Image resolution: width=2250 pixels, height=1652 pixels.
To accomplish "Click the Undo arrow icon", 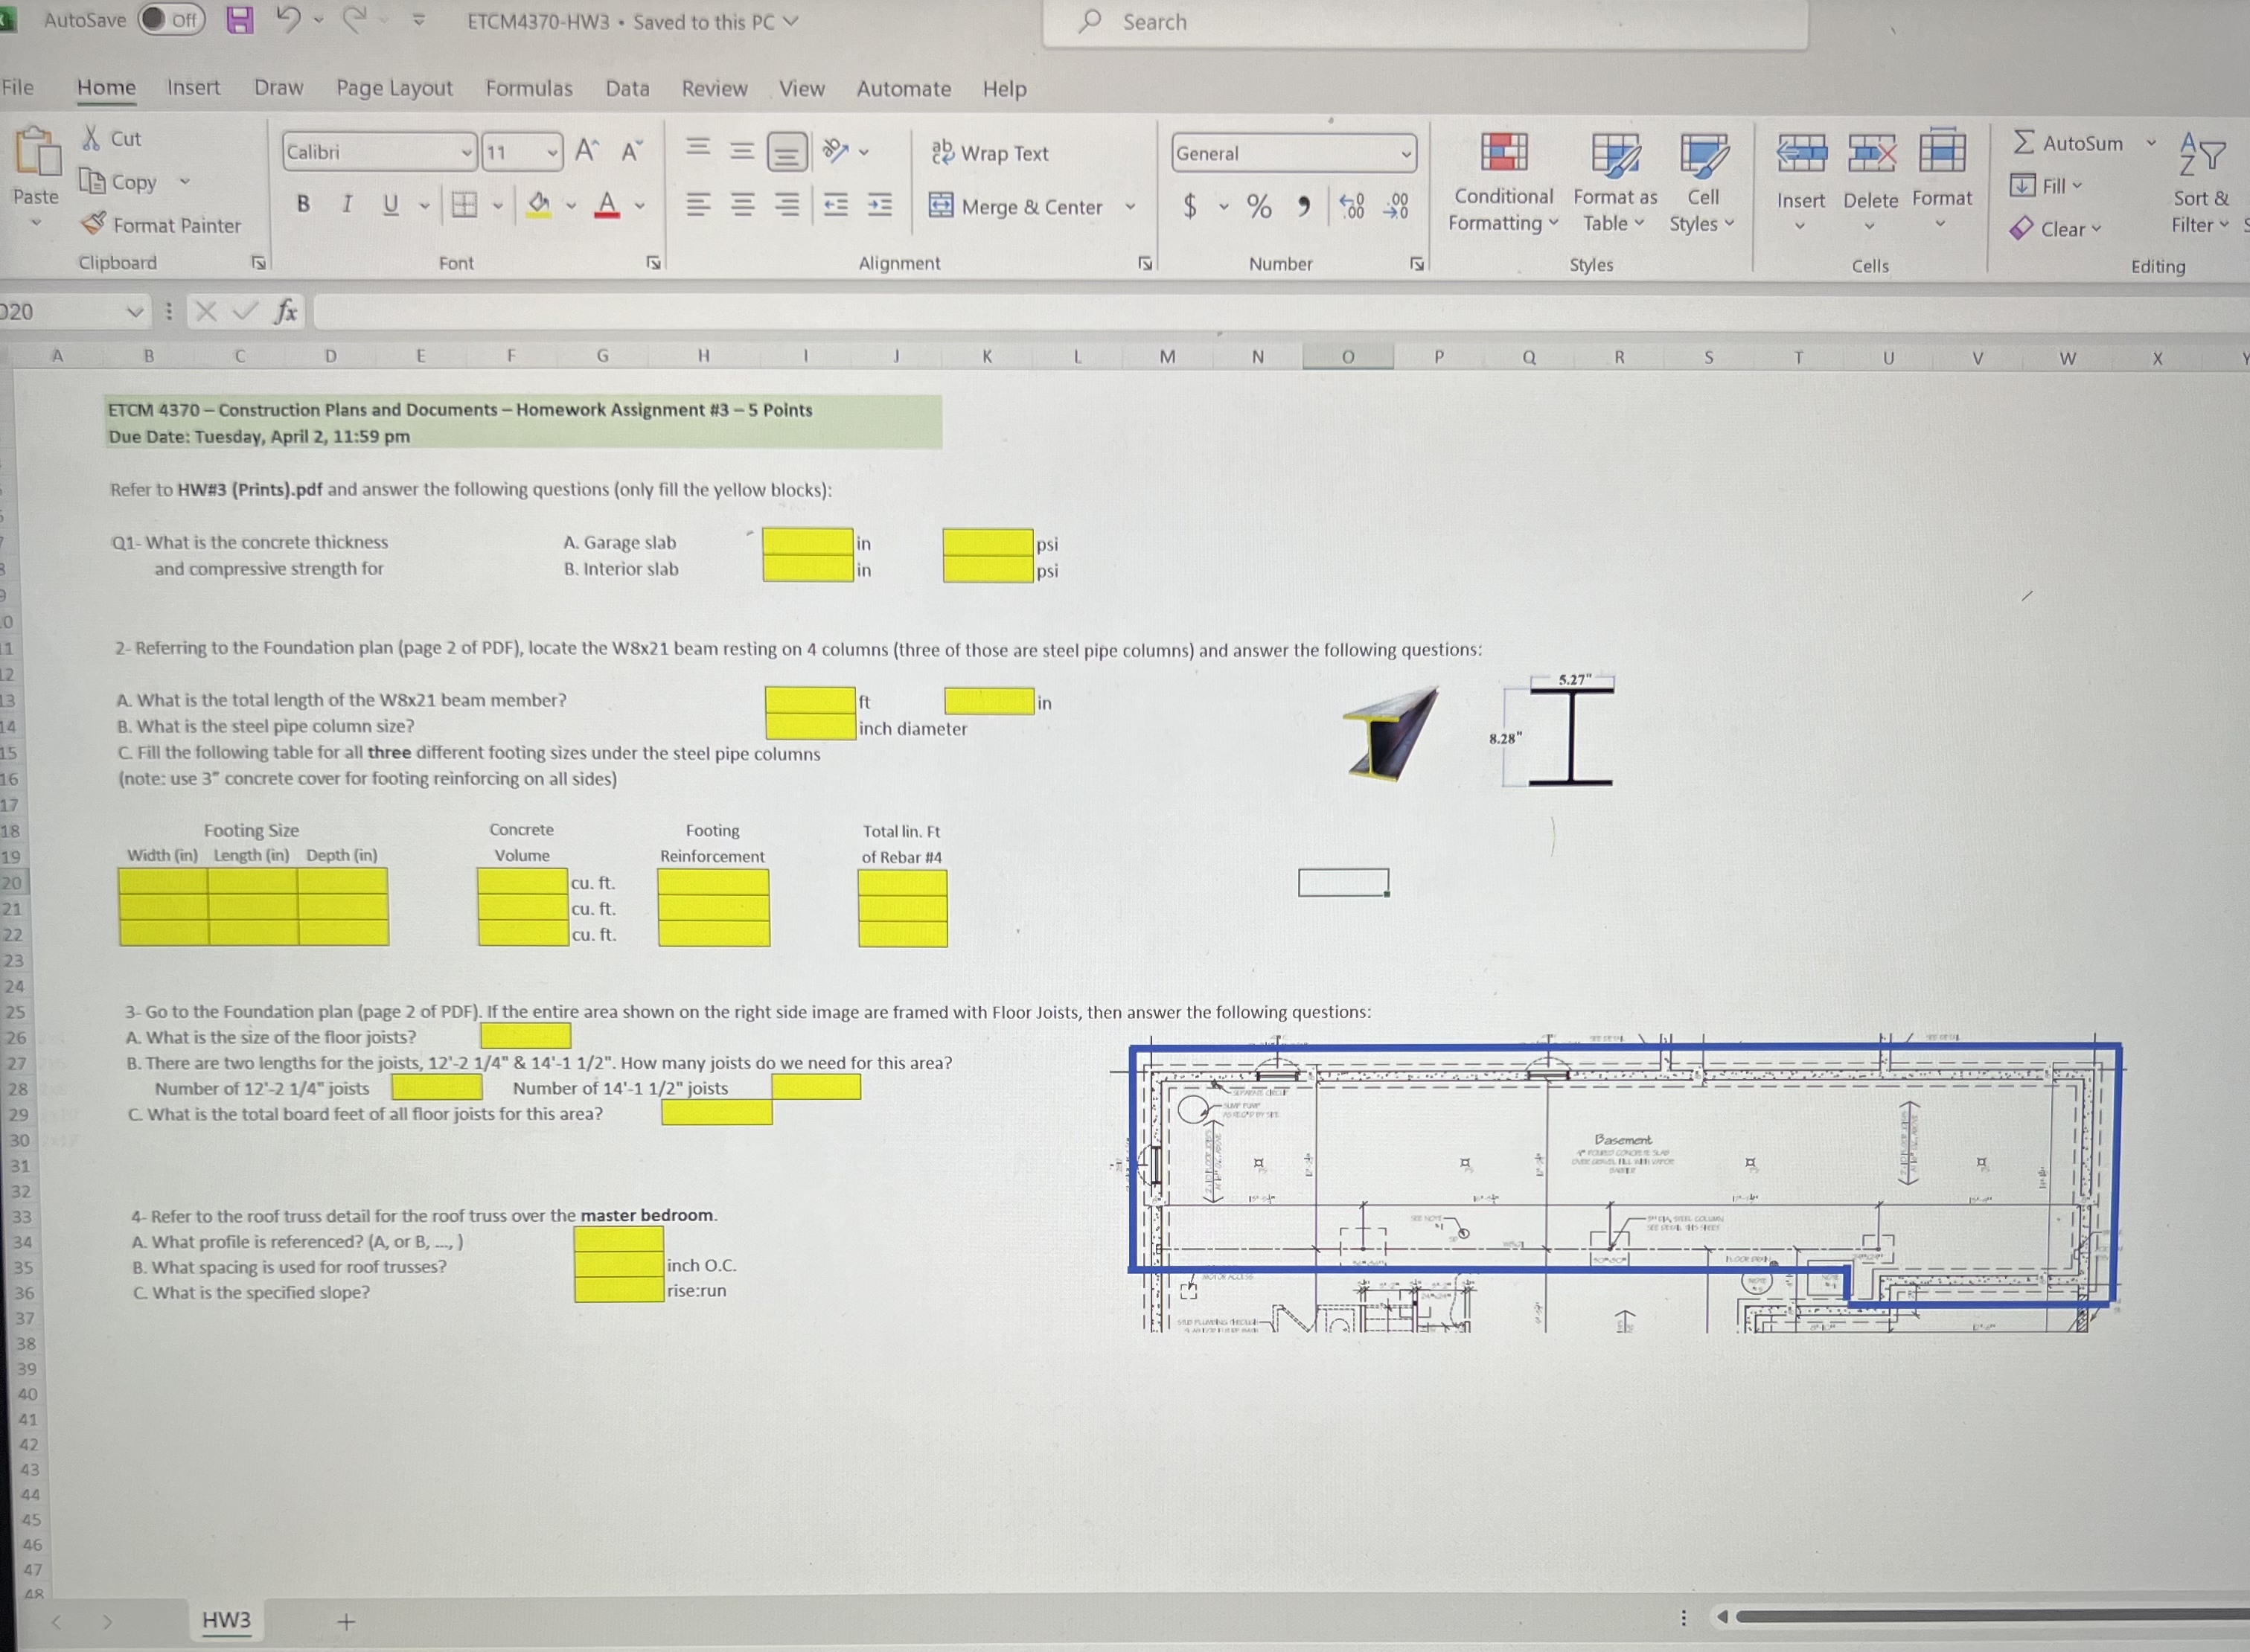I will [289, 19].
